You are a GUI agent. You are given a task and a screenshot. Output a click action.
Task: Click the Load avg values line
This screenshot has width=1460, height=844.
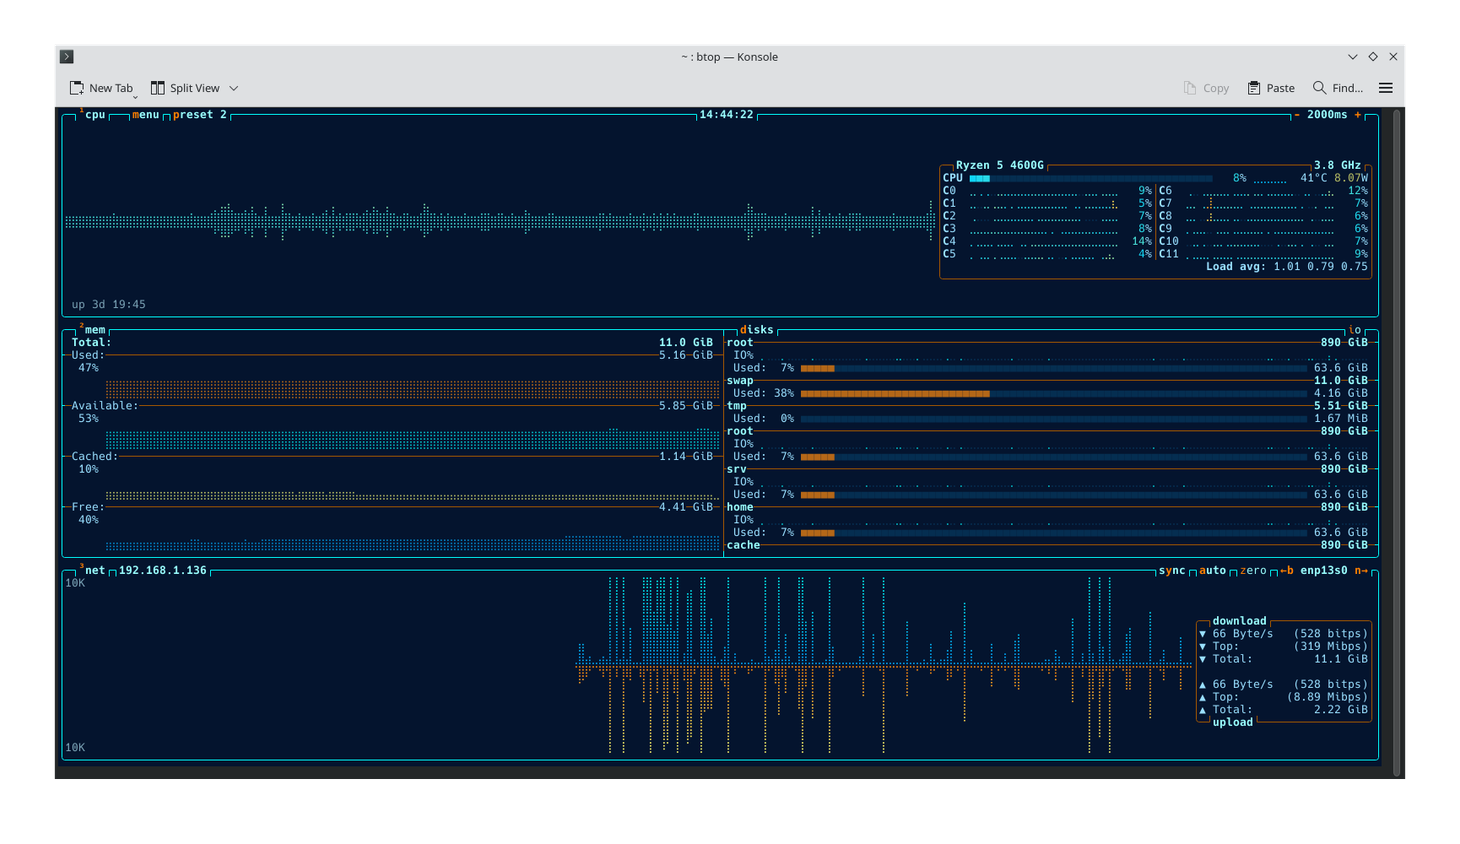pyautogui.click(x=1286, y=267)
